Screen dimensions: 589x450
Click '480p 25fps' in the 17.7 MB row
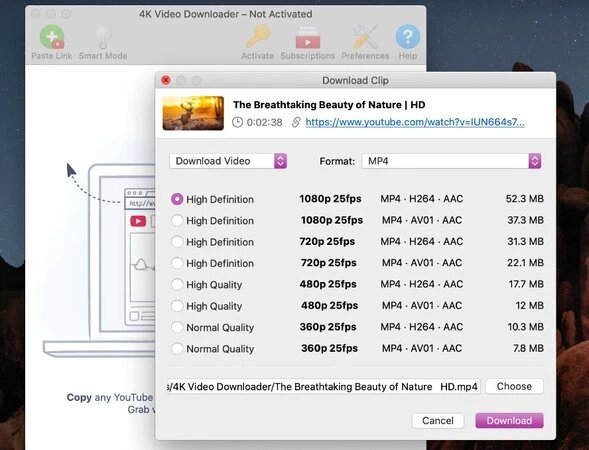328,284
